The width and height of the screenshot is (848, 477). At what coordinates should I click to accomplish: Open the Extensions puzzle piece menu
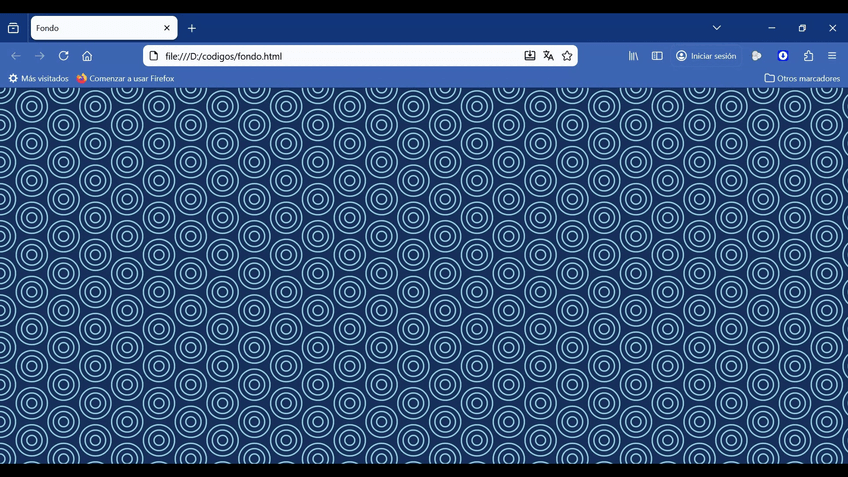(x=809, y=56)
